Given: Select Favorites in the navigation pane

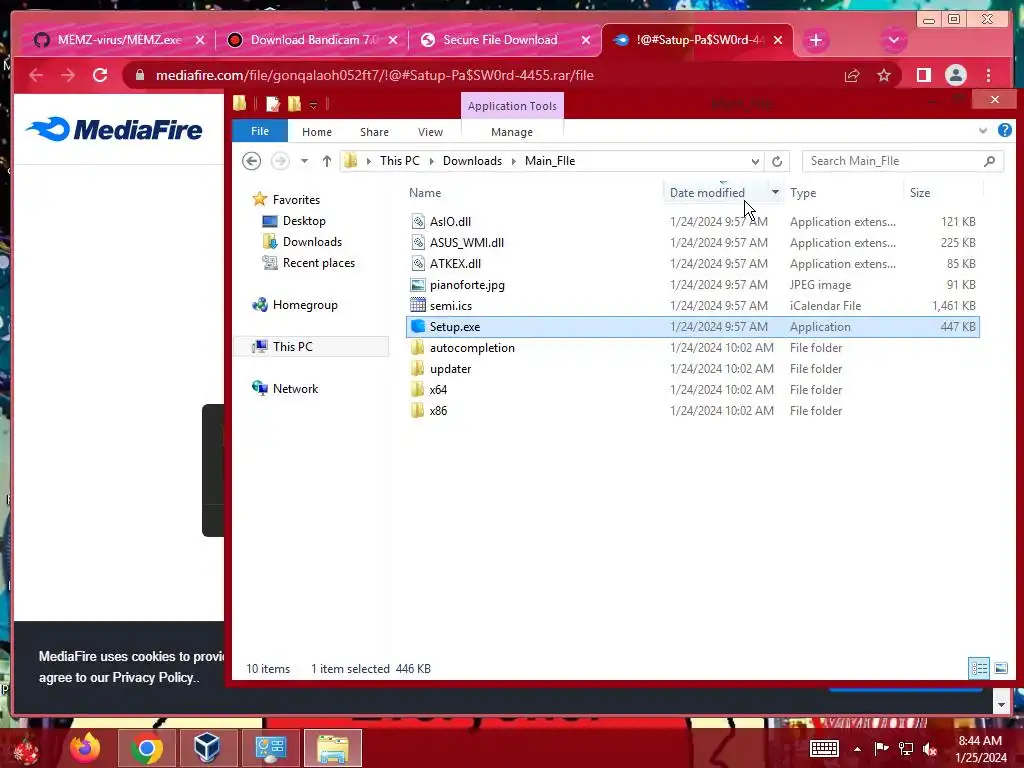Looking at the screenshot, I should click(x=296, y=200).
